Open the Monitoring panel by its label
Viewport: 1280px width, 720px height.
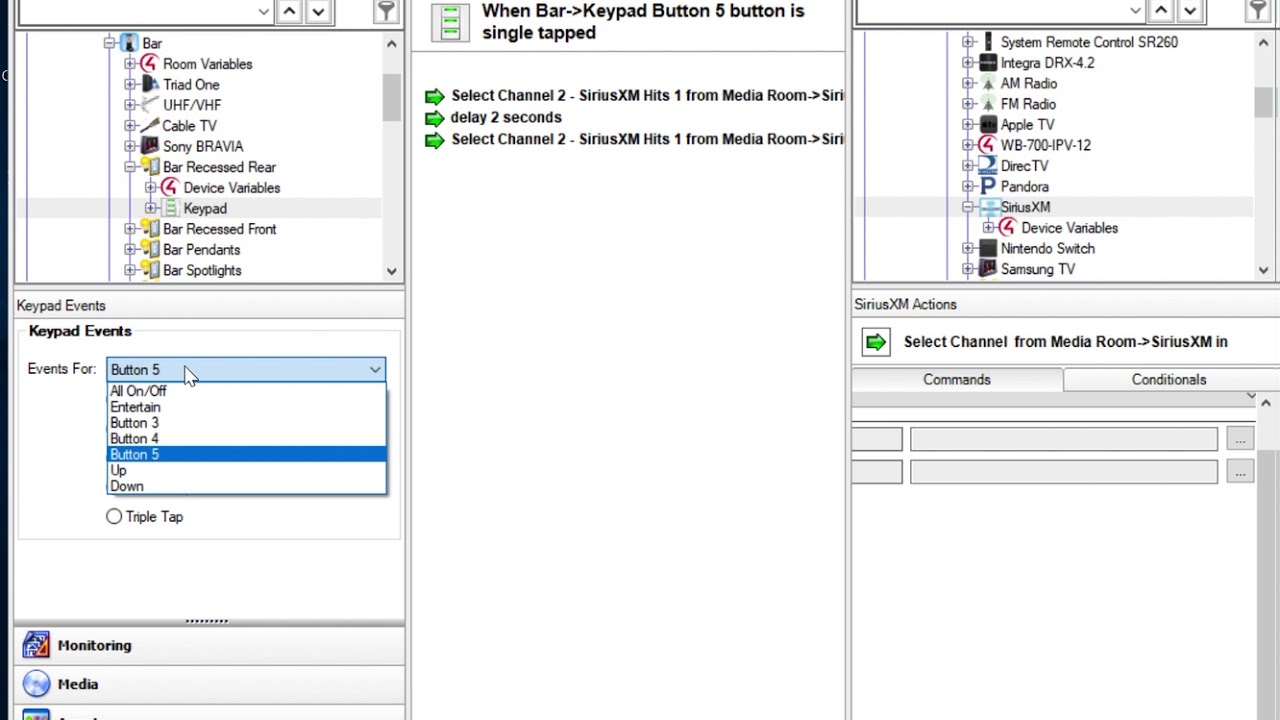94,645
